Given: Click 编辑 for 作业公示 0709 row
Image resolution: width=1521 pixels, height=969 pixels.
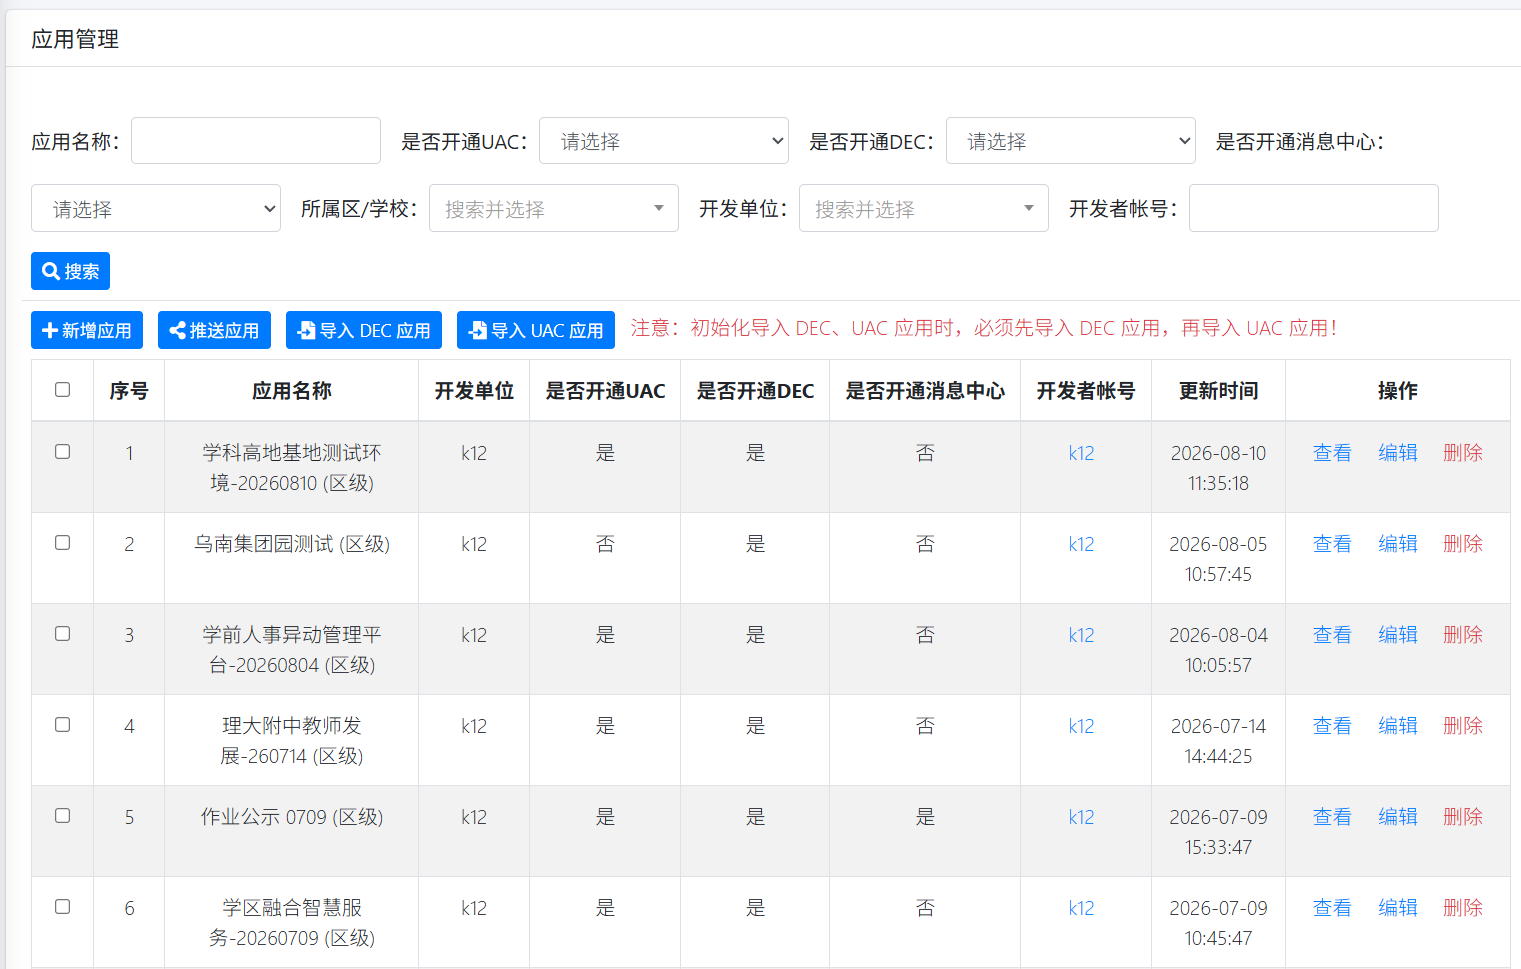Looking at the screenshot, I should pyautogui.click(x=1398, y=817).
